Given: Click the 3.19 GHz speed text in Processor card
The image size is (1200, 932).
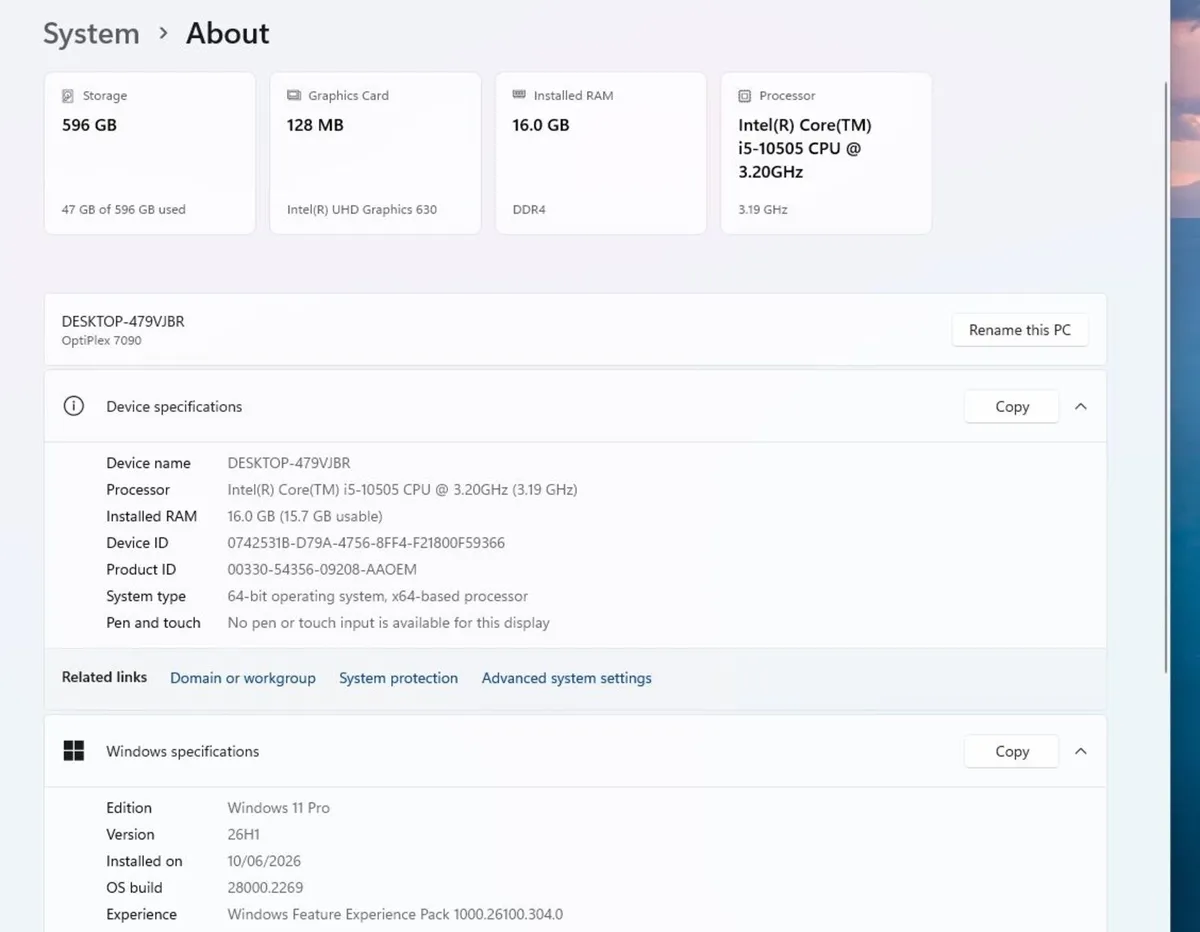Looking at the screenshot, I should 763,210.
